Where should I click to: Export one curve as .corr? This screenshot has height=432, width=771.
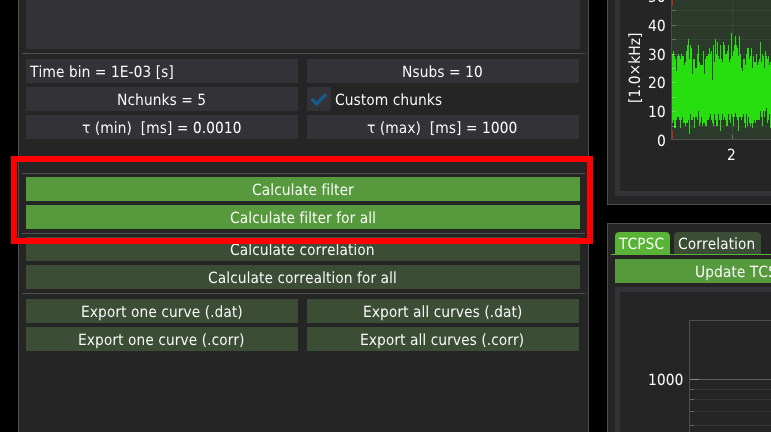161,340
